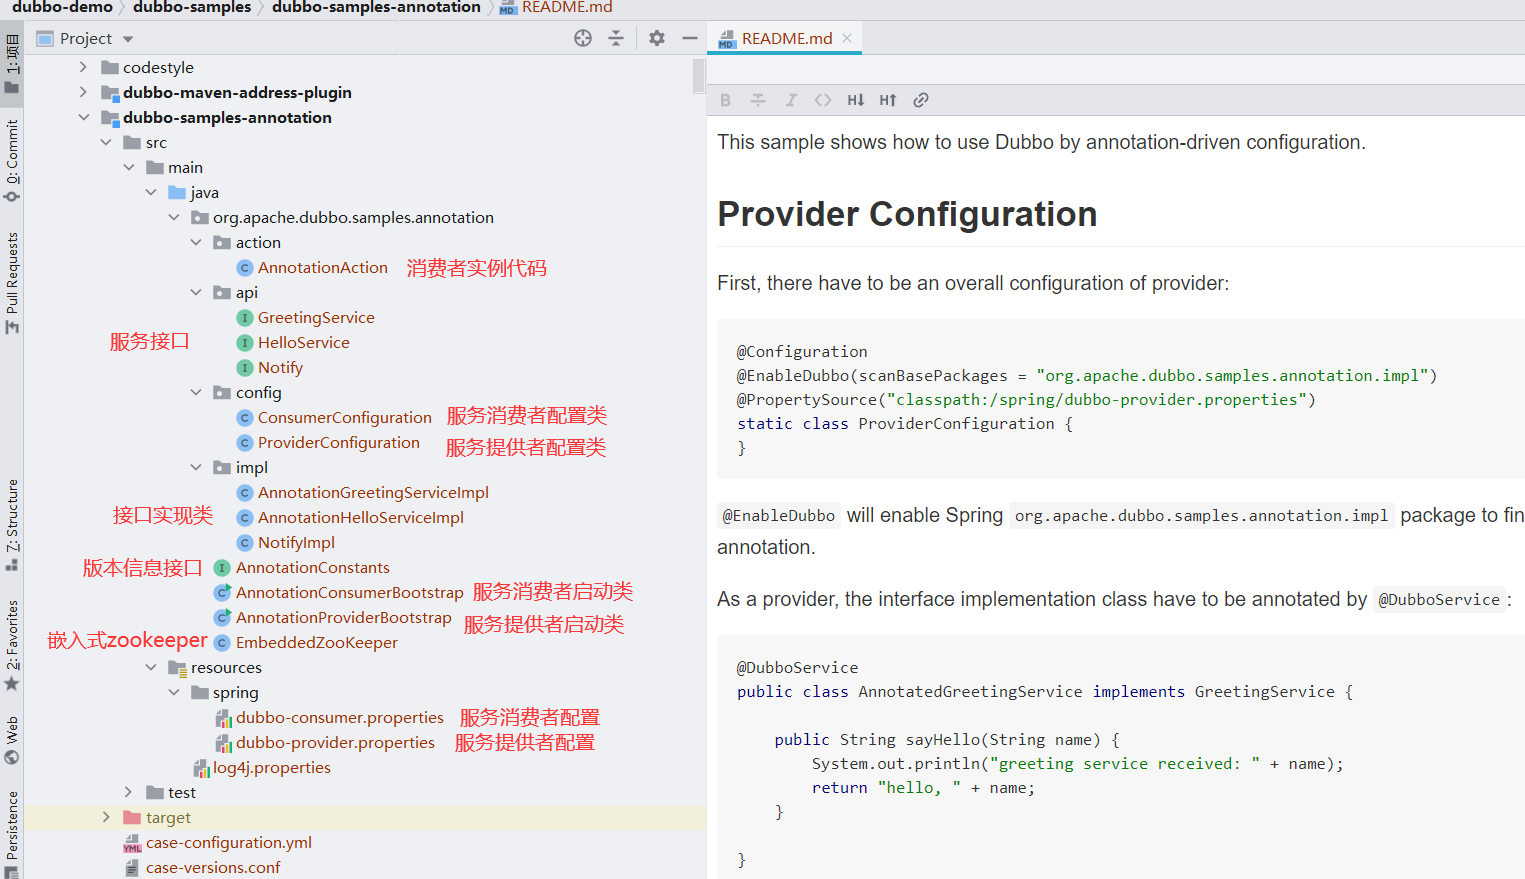Select AnnotationAction class
1525x879 pixels.
coord(322,267)
